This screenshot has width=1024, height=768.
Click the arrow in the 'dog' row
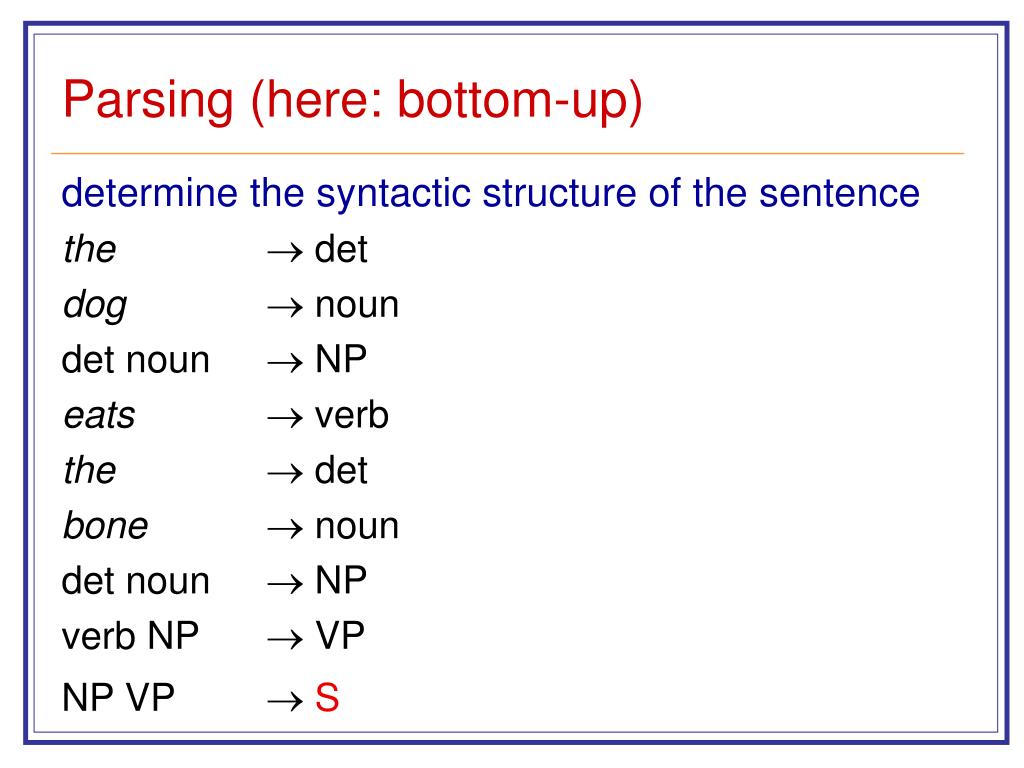(285, 307)
